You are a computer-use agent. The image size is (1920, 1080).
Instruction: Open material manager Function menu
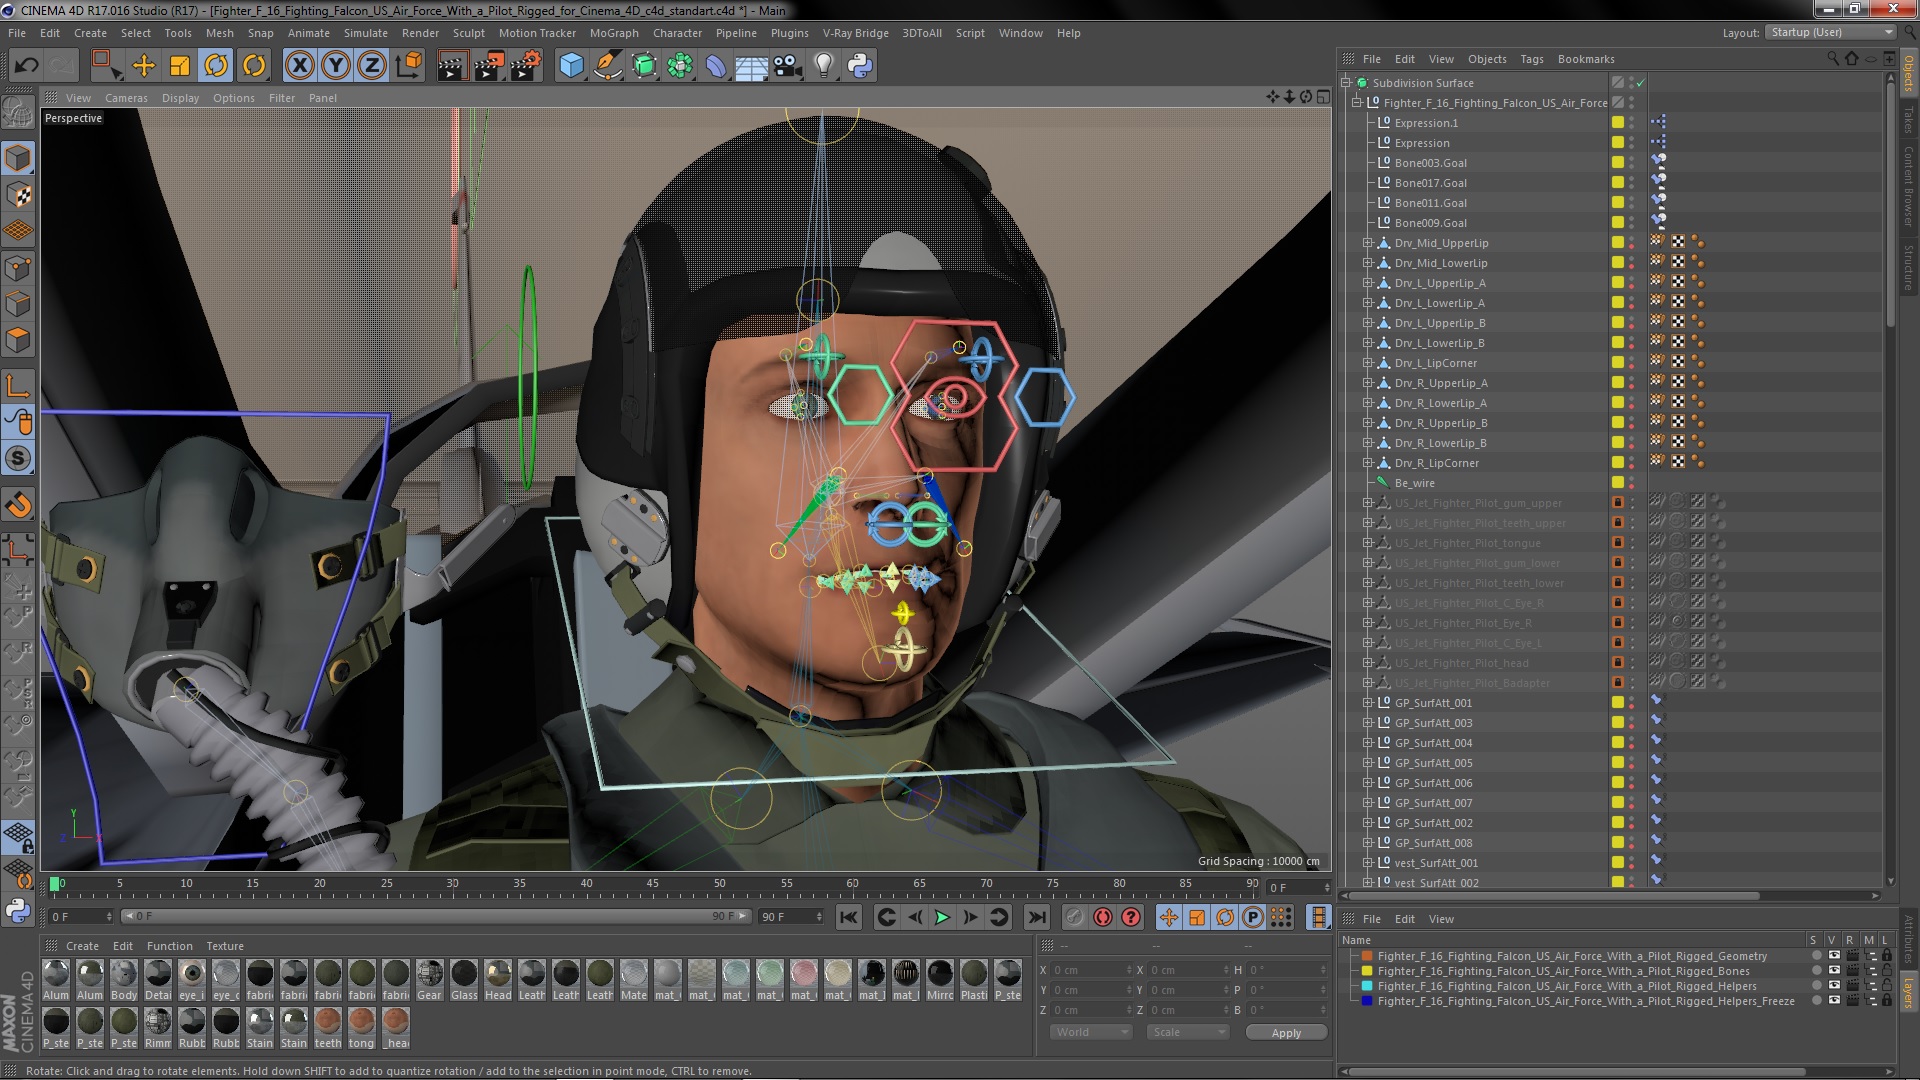coord(170,946)
